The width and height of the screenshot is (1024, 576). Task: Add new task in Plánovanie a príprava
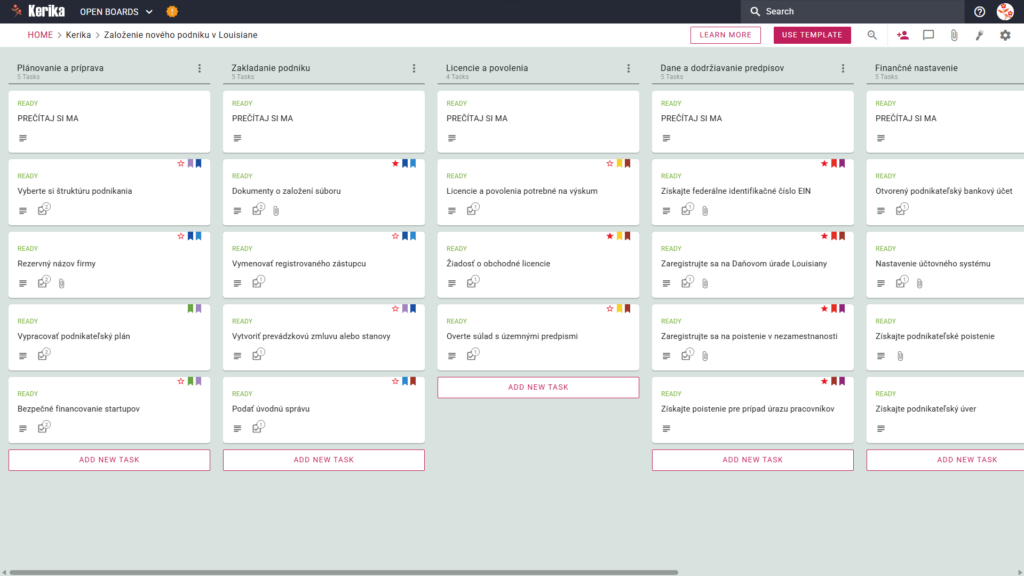click(x=109, y=460)
